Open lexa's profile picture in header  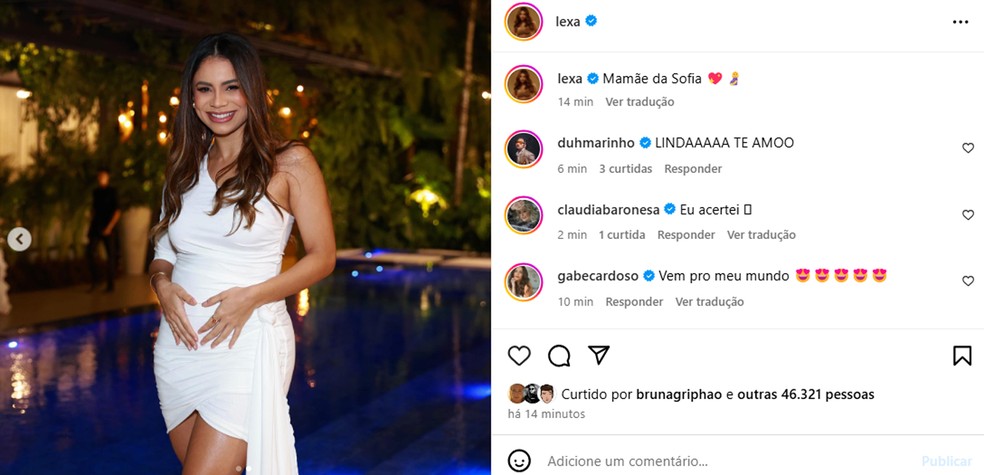pos(523,22)
